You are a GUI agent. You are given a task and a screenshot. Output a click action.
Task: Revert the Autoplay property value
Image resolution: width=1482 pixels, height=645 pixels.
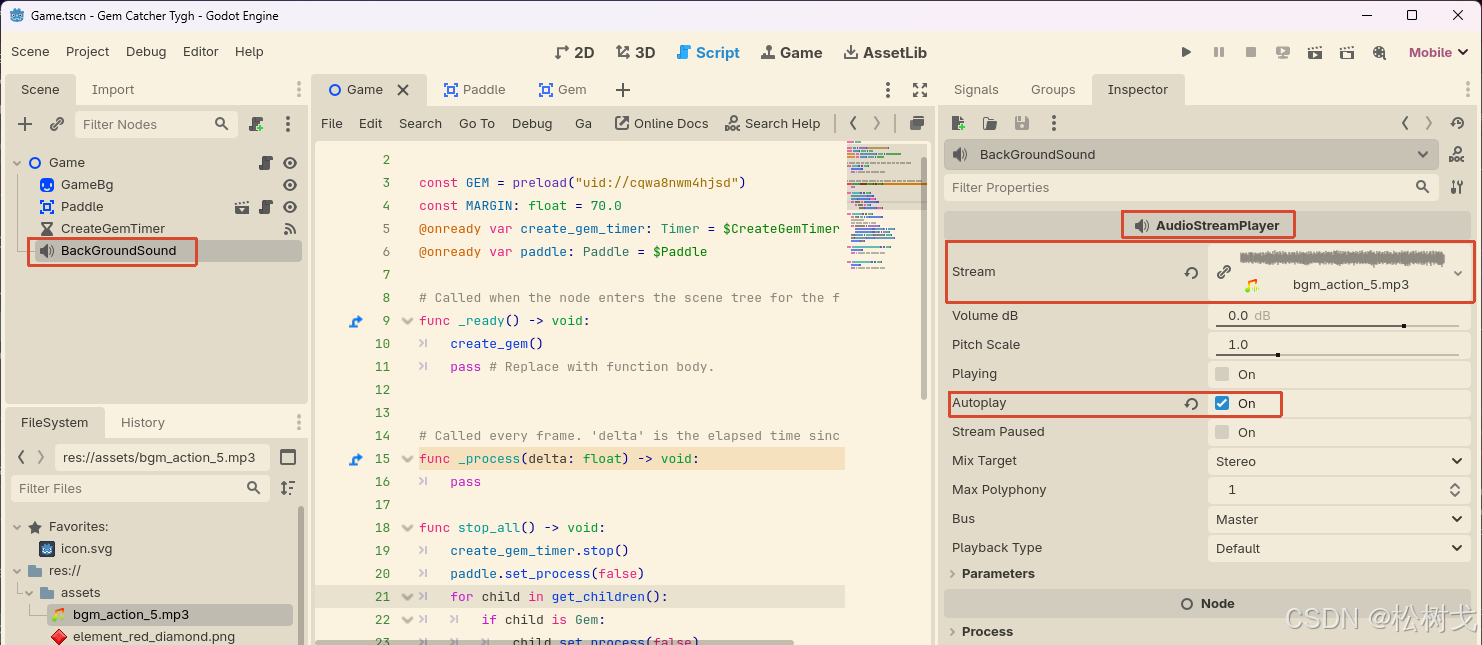pos(1191,404)
